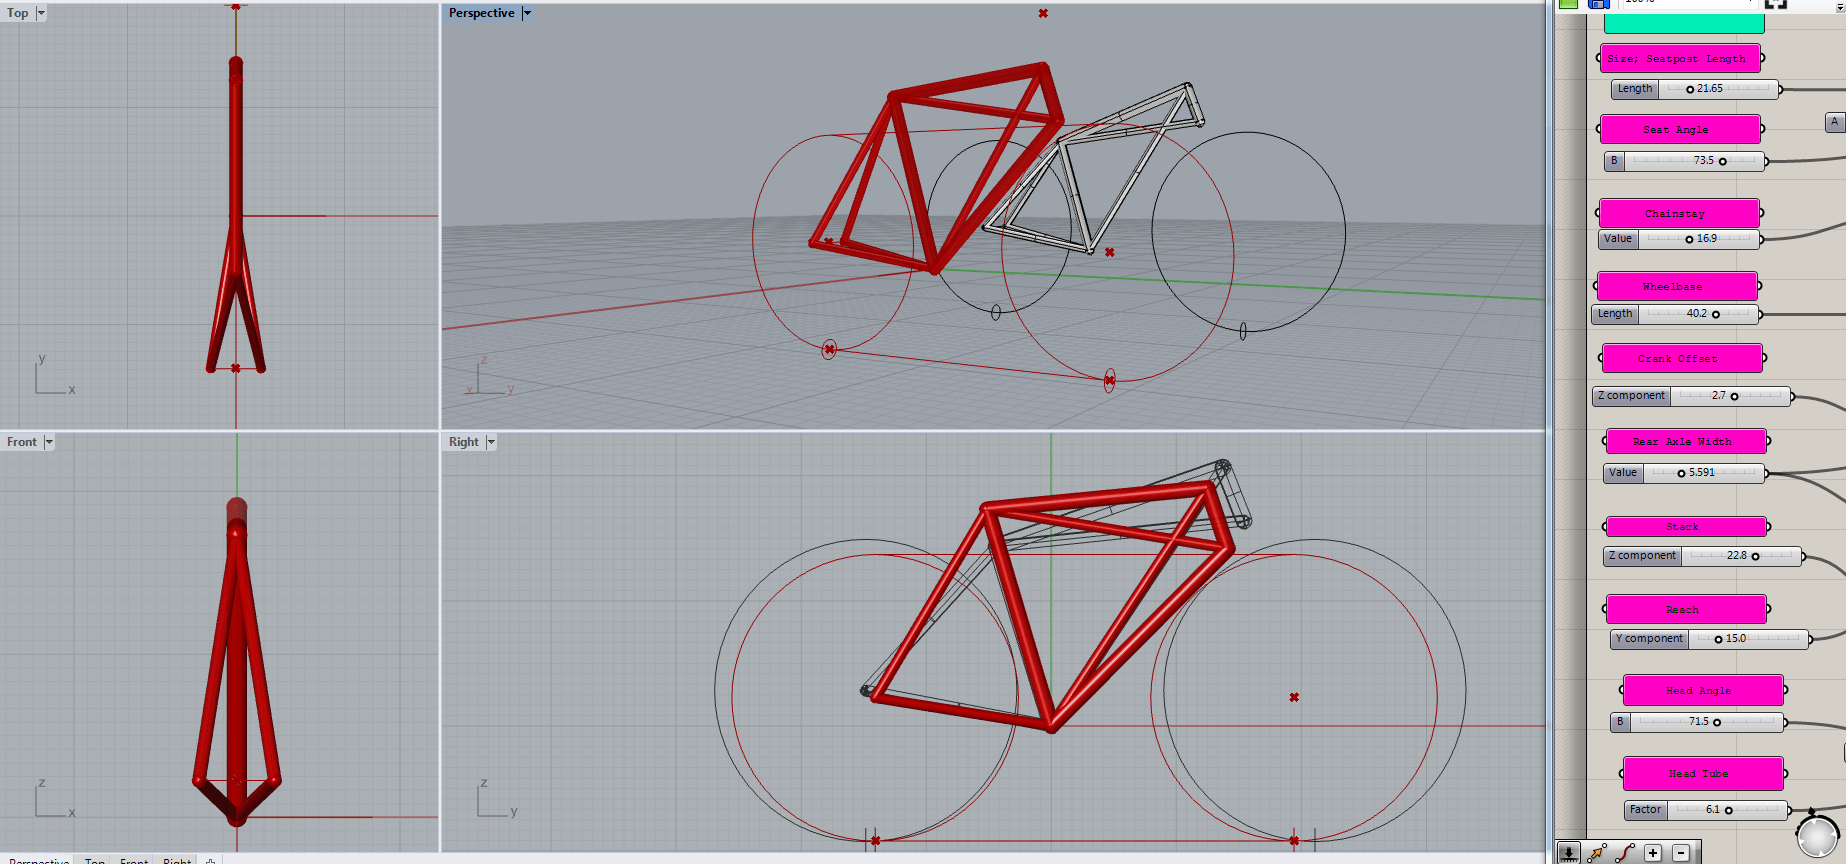
Task: Click the 'Length' label of Seatpost slider
Action: pos(1635,89)
